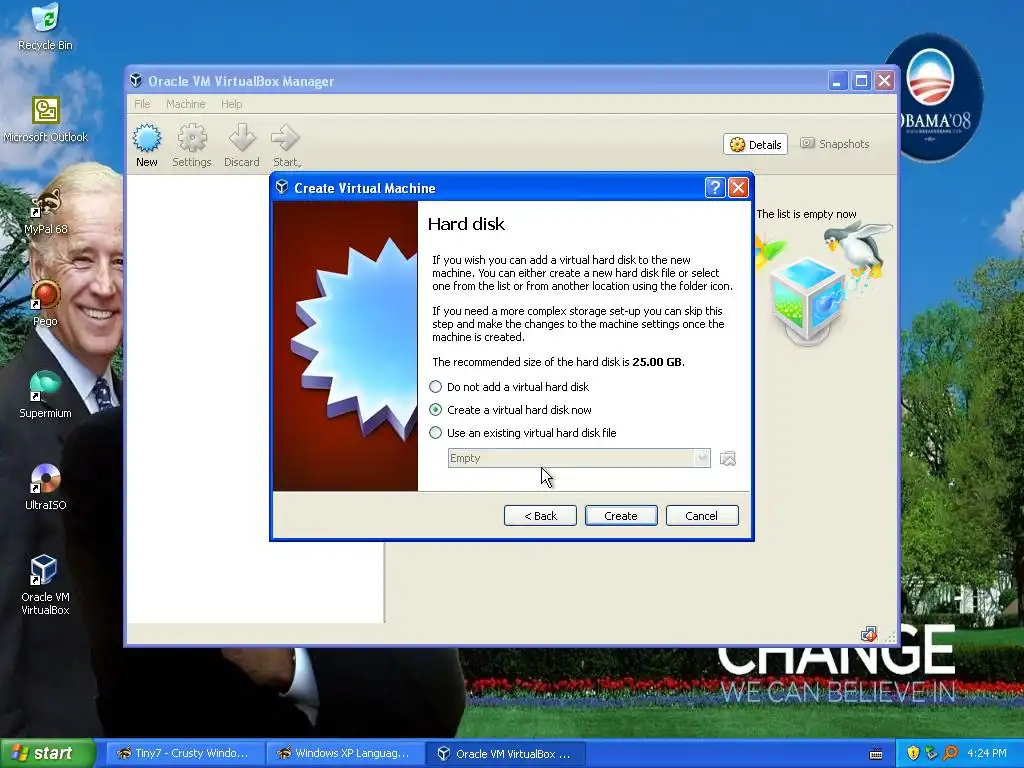Click the Start arrow toolbar icon
This screenshot has height=768, width=1024.
(x=285, y=138)
